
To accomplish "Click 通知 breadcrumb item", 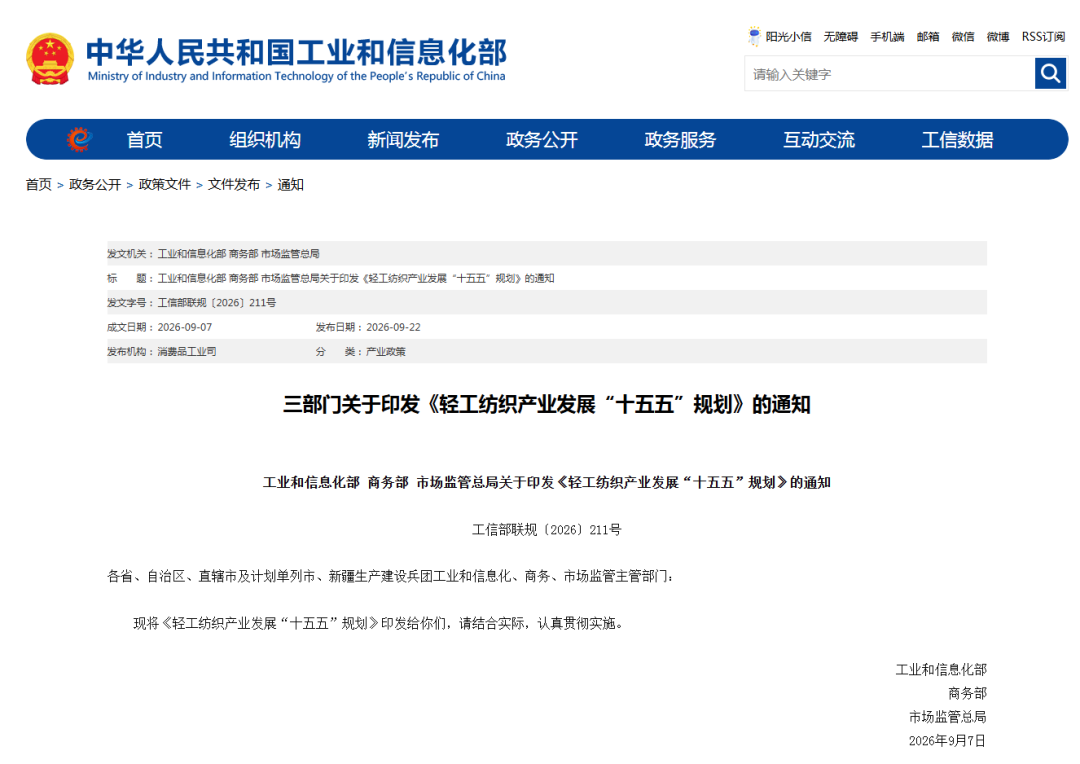I will (291, 185).
